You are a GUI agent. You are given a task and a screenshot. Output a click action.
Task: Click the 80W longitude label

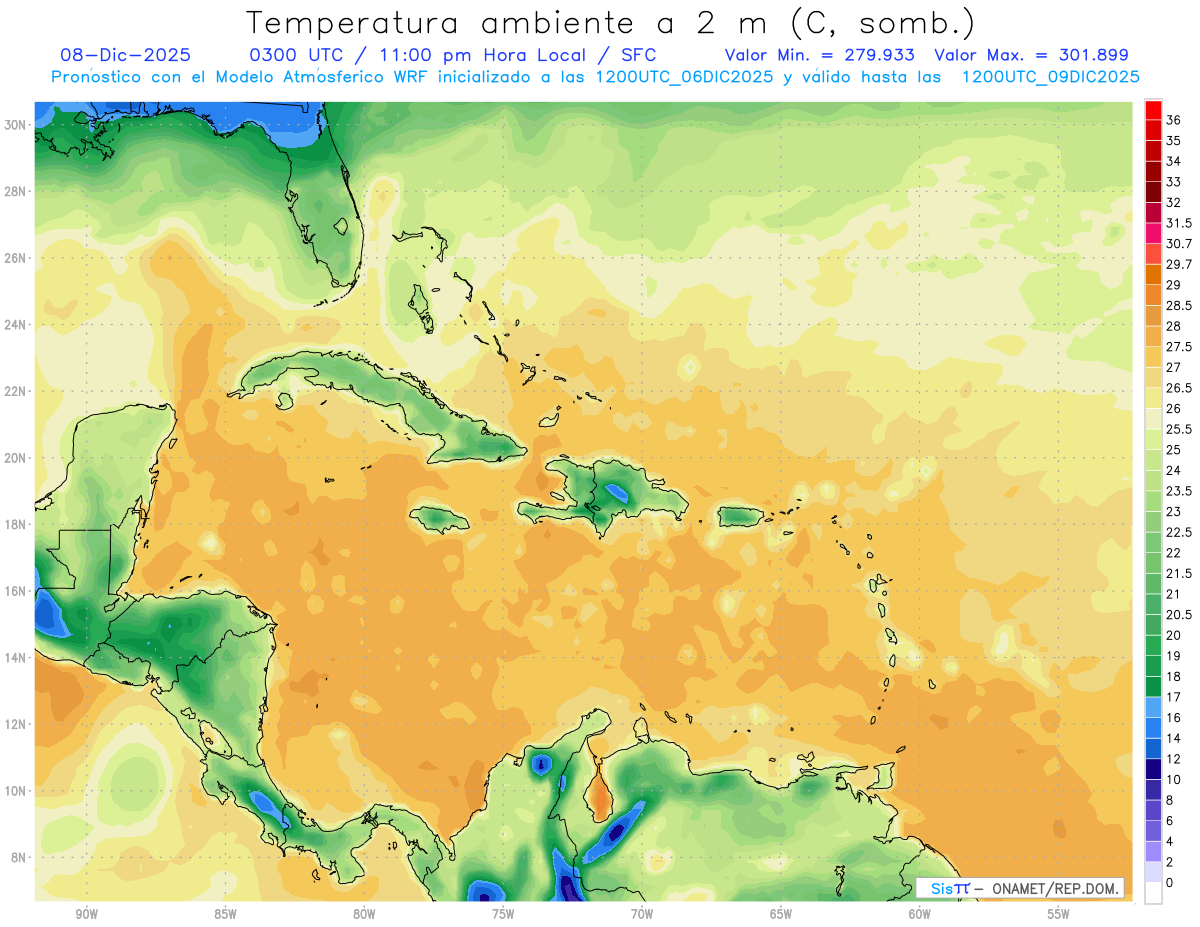(364, 914)
